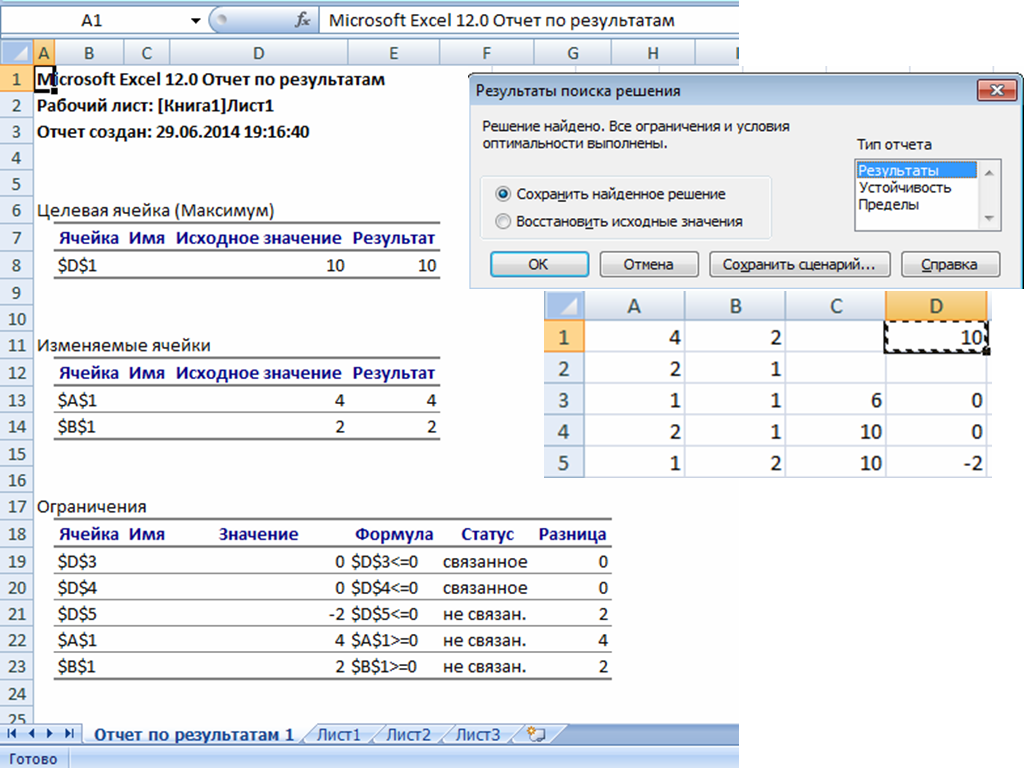This screenshot has height=768, width=1024.
Task: Click cell with Рабочий лист: [Книга1]Лист1
Action: 155,106
